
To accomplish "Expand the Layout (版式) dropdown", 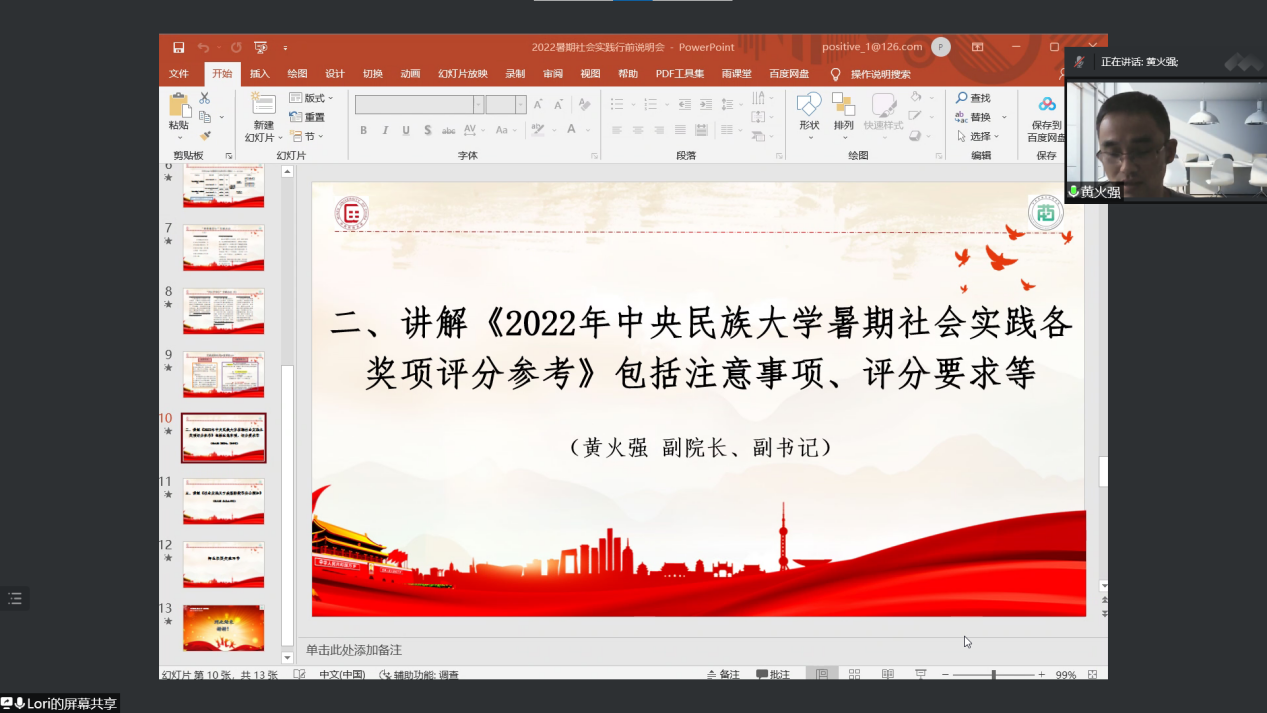I will 311,98.
